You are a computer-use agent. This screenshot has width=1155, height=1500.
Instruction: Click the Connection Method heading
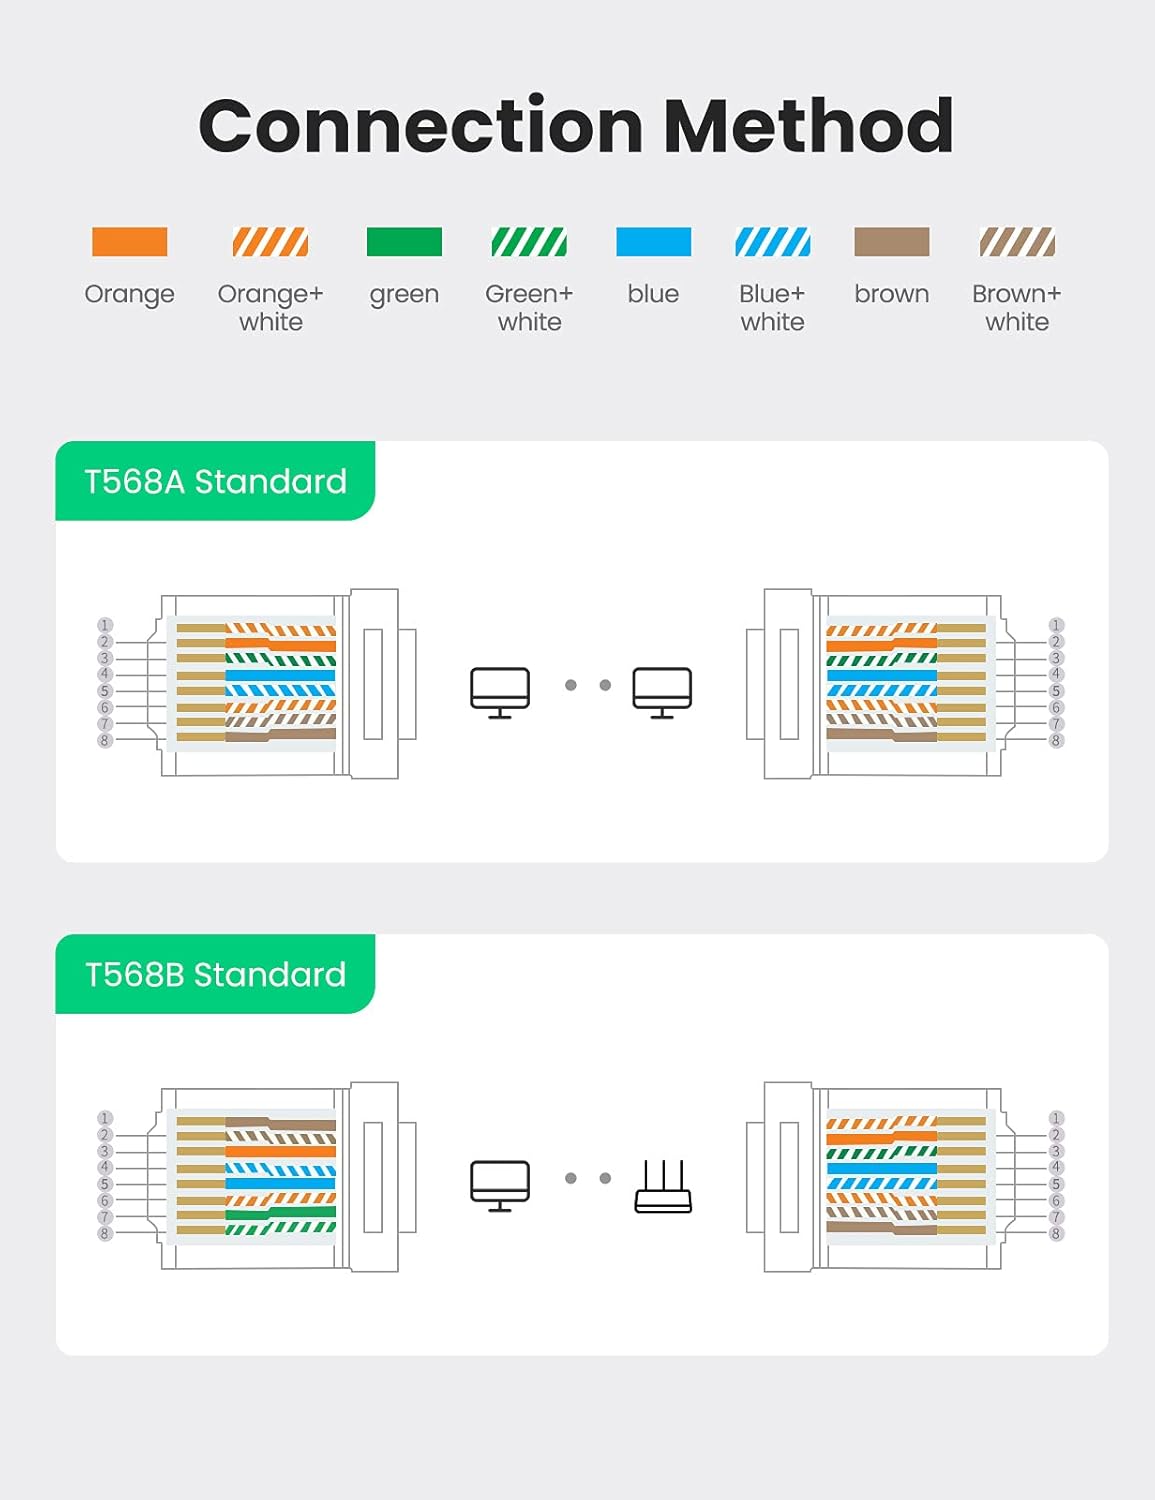click(x=576, y=126)
